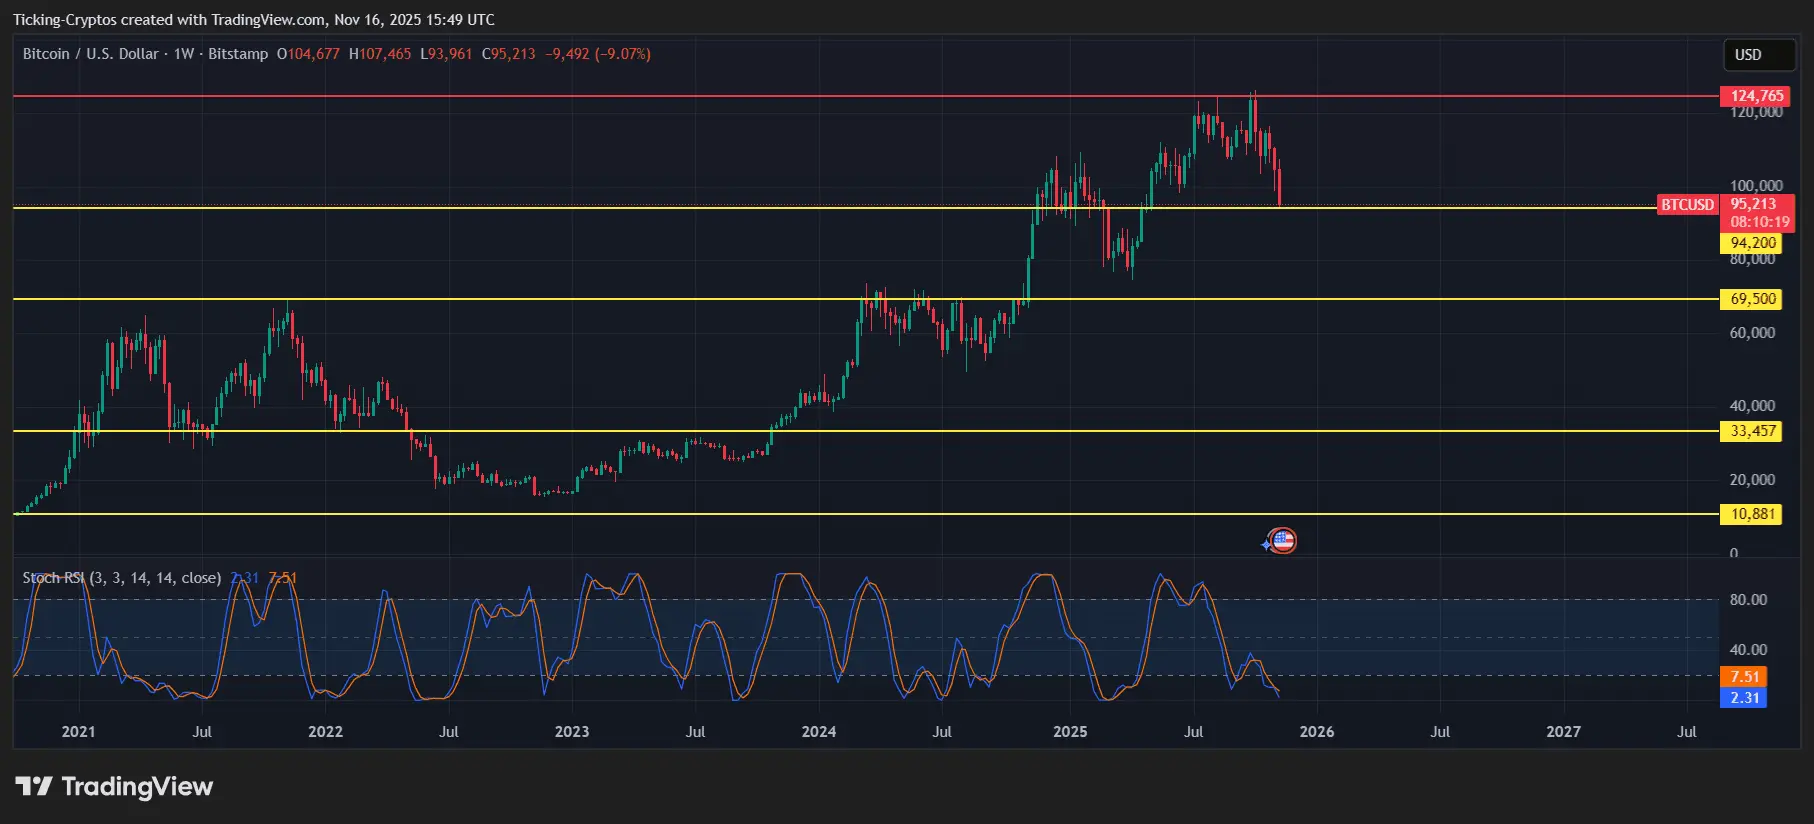Click the yellow 33,457 price label

pyautogui.click(x=1753, y=431)
